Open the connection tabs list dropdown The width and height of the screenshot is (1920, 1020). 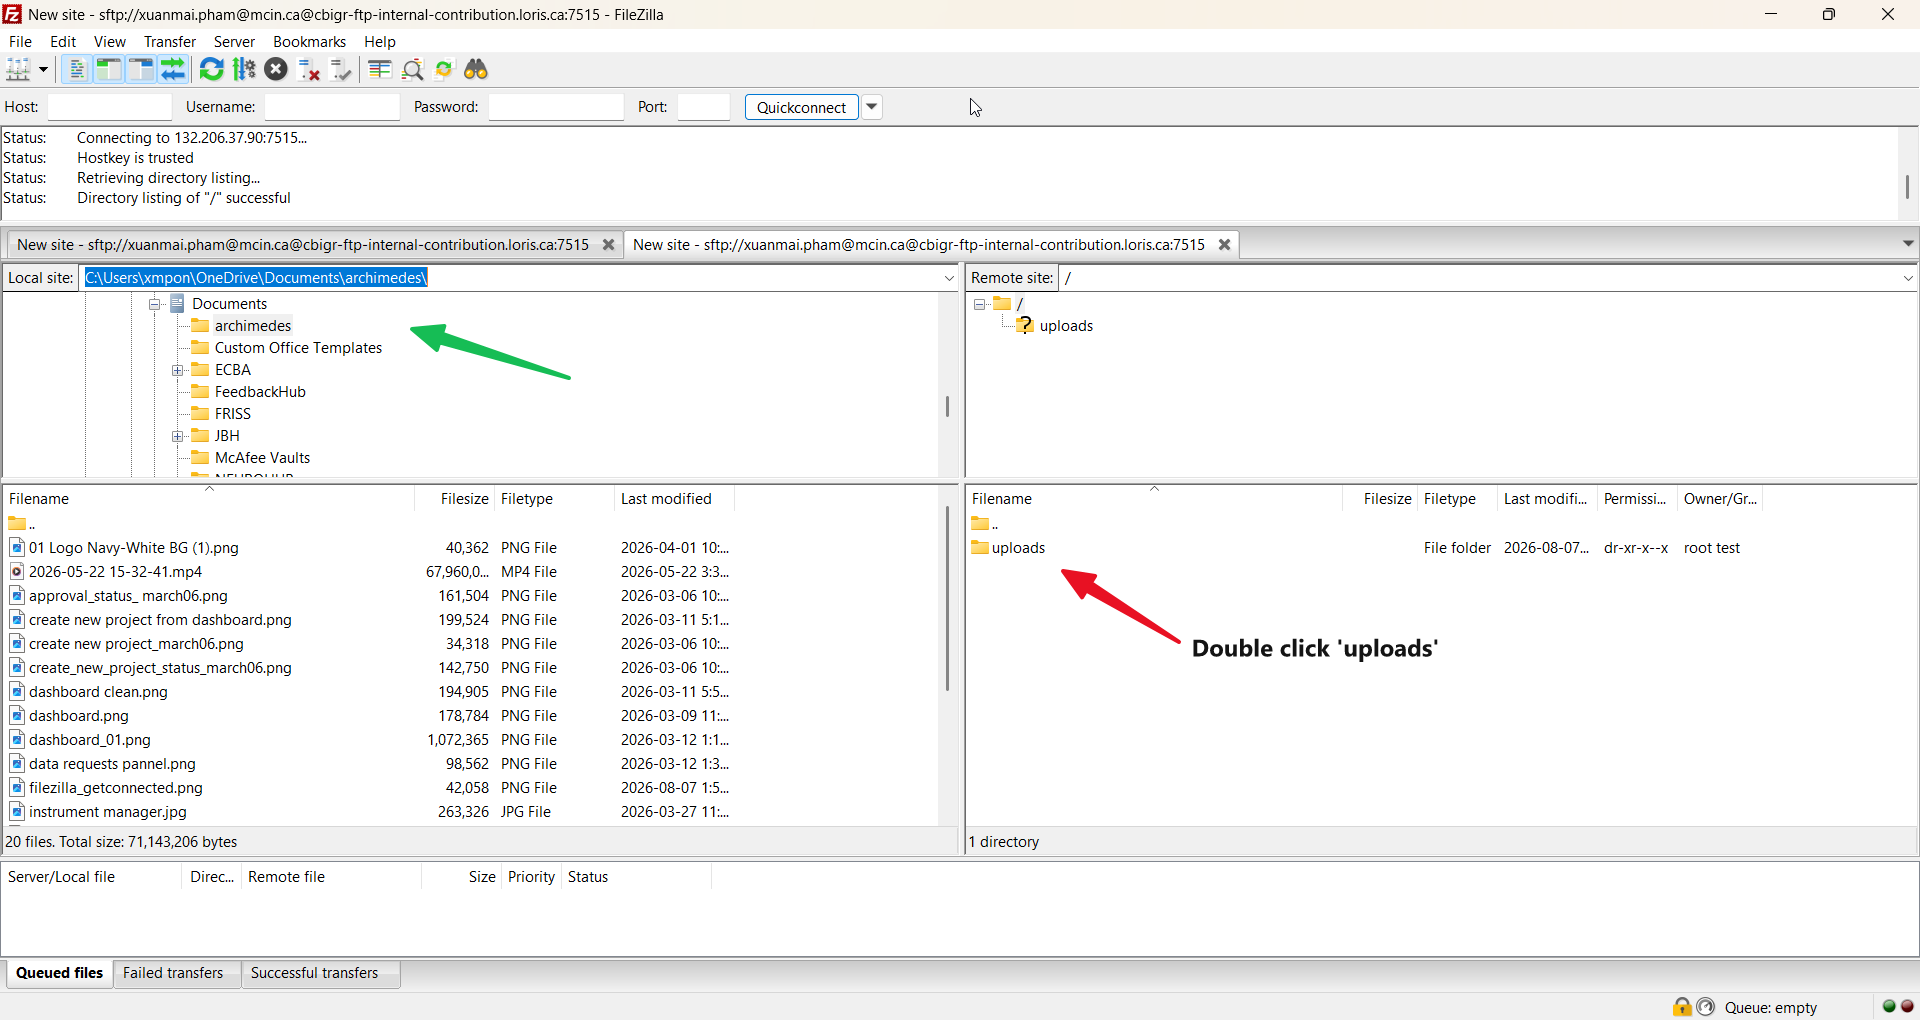tap(1908, 244)
